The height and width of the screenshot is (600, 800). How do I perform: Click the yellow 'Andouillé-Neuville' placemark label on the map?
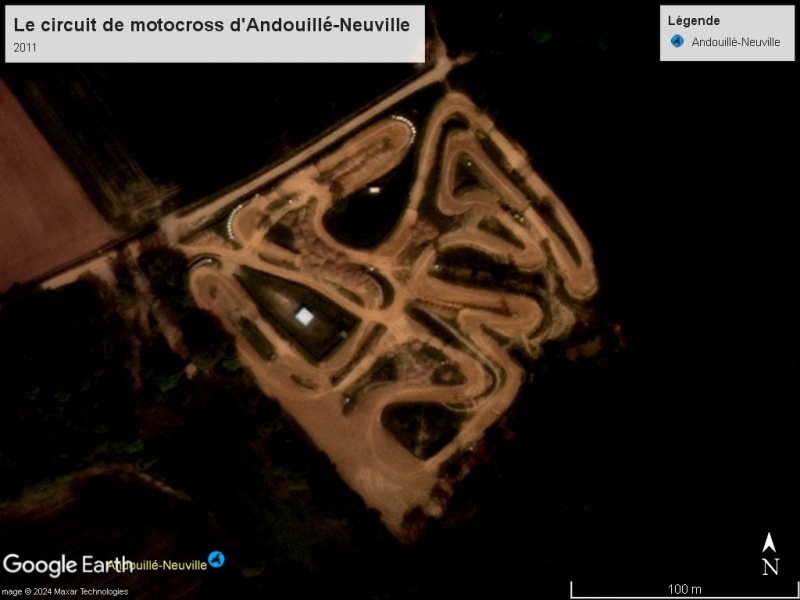coord(157,565)
